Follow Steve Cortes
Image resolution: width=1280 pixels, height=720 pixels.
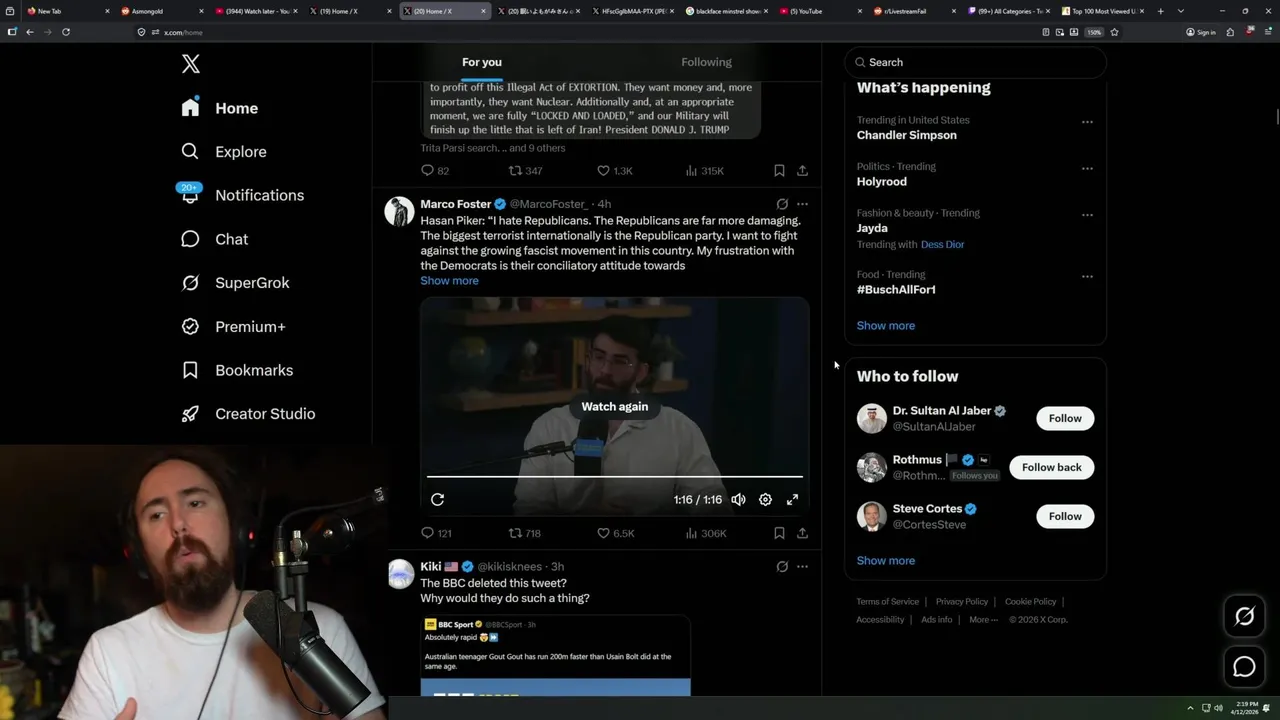[1065, 516]
